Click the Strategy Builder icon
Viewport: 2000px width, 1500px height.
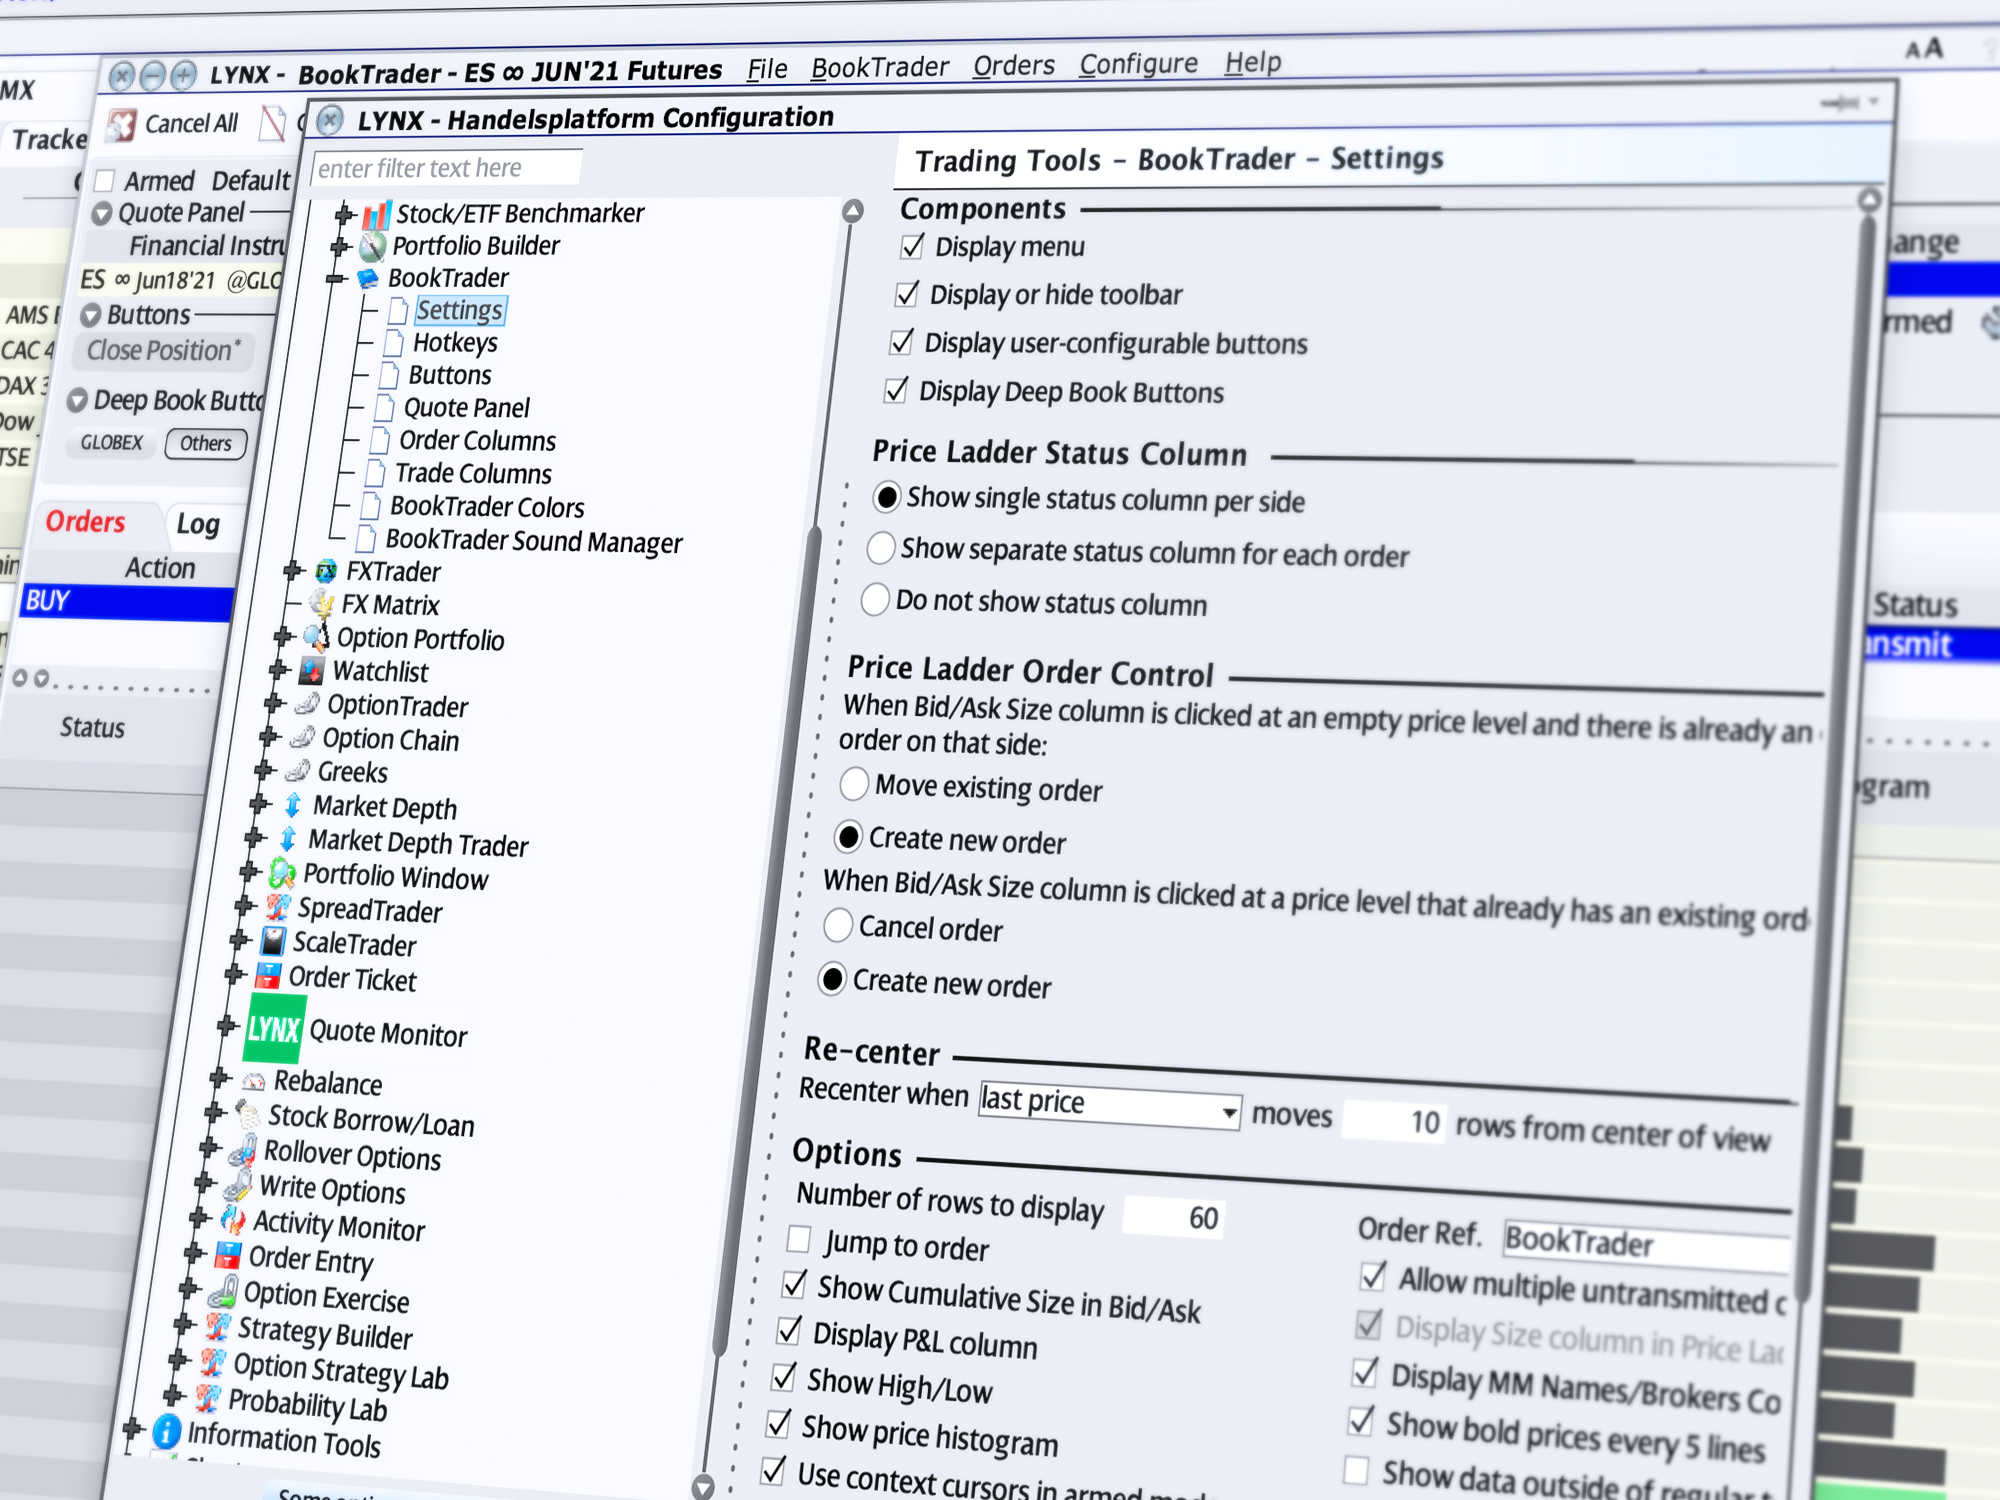pos(217,1327)
